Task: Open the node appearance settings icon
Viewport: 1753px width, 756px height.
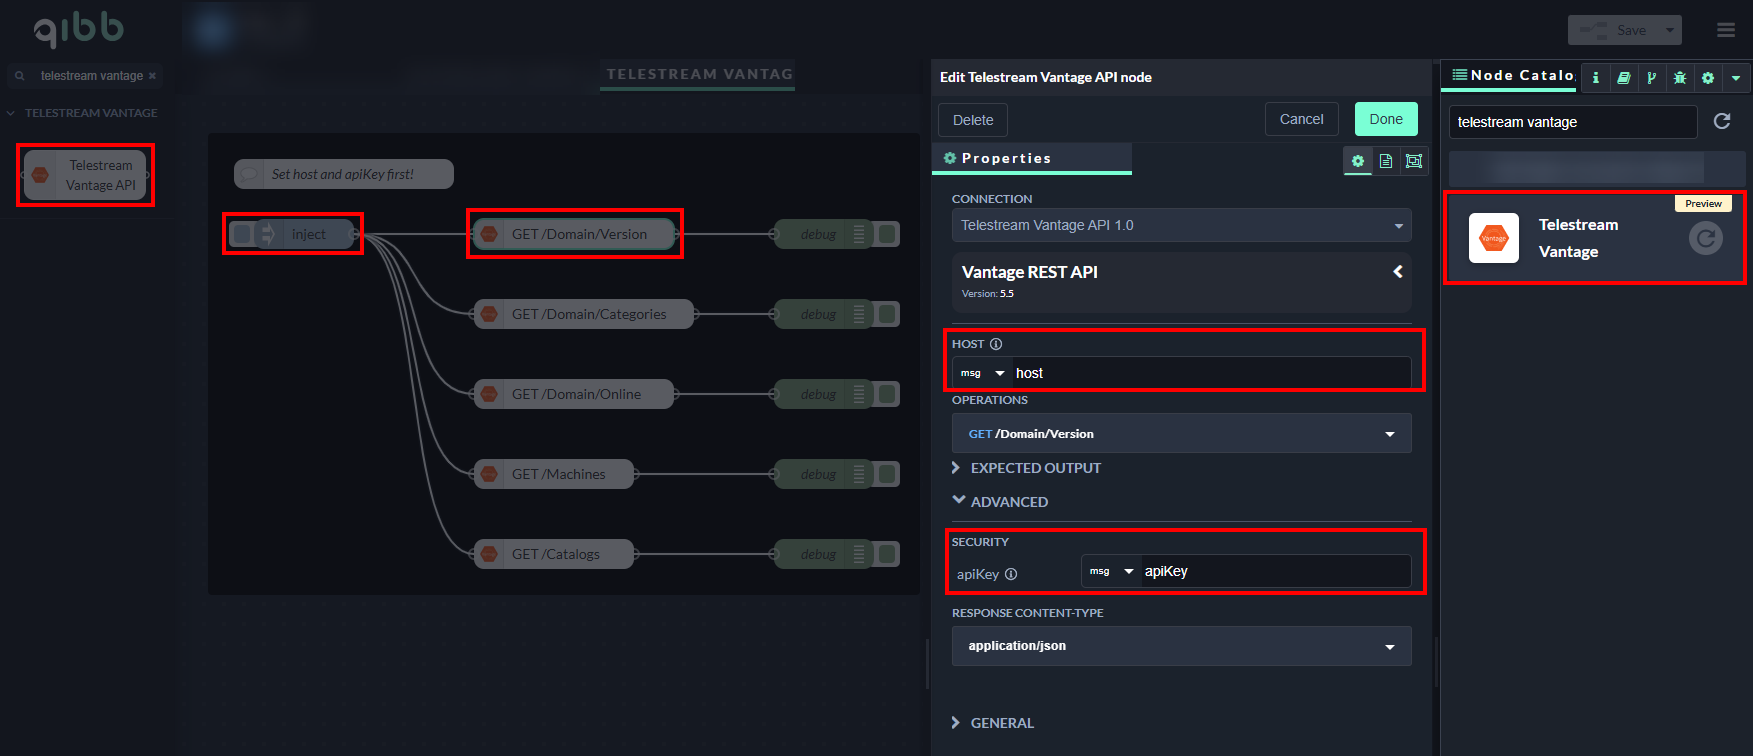Action: (1414, 161)
